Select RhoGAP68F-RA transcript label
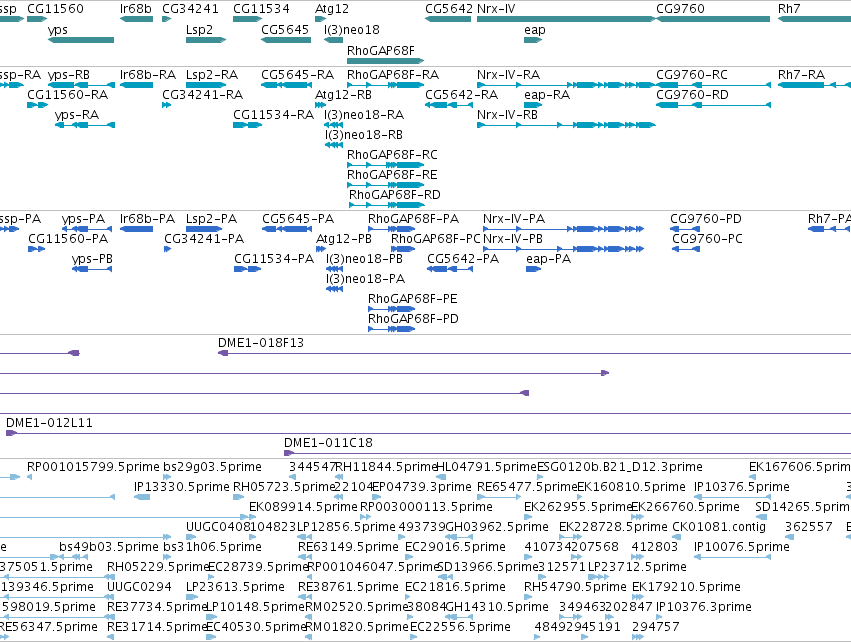This screenshot has height=642, width=851. [x=393, y=74]
